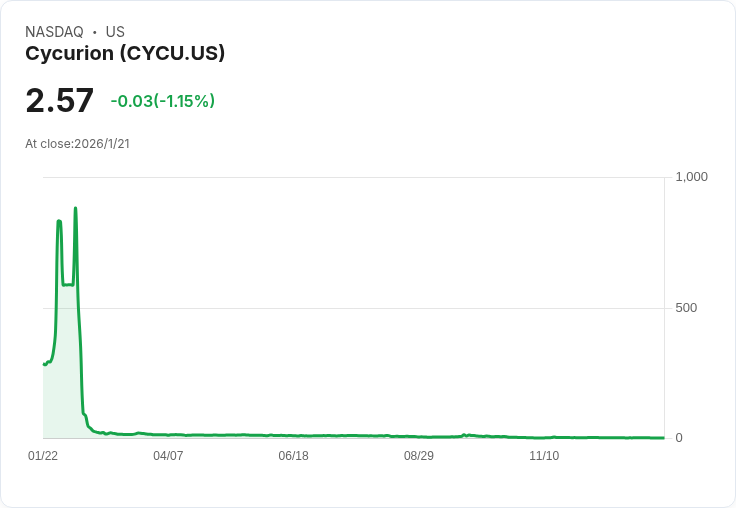The width and height of the screenshot is (736, 508).
Task: Click the 0 y-axis label
Action: pyautogui.click(x=679, y=438)
